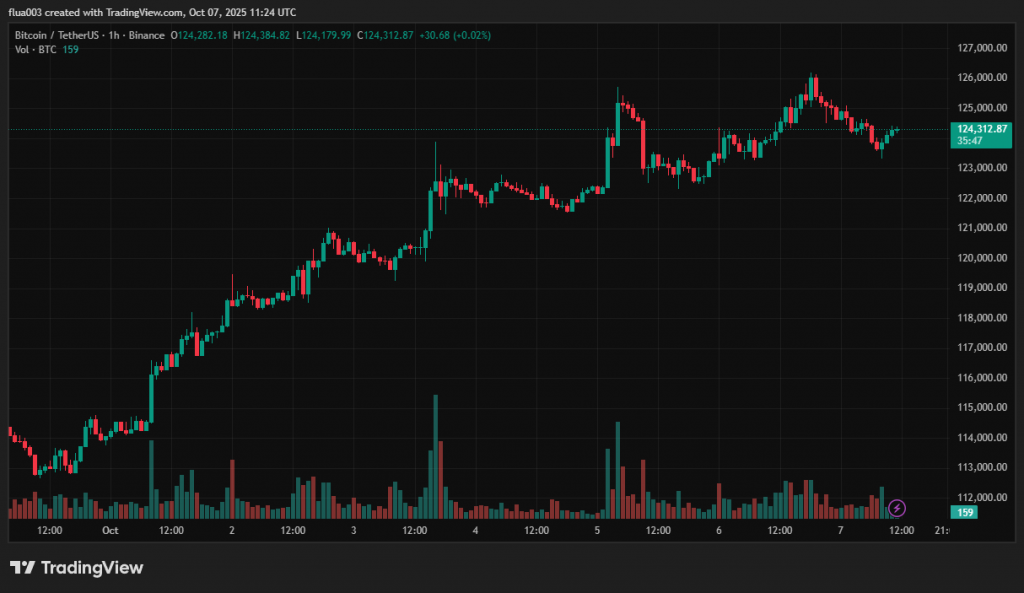
Task: Click the truncated 21: label on time axis
Action: tap(941, 531)
